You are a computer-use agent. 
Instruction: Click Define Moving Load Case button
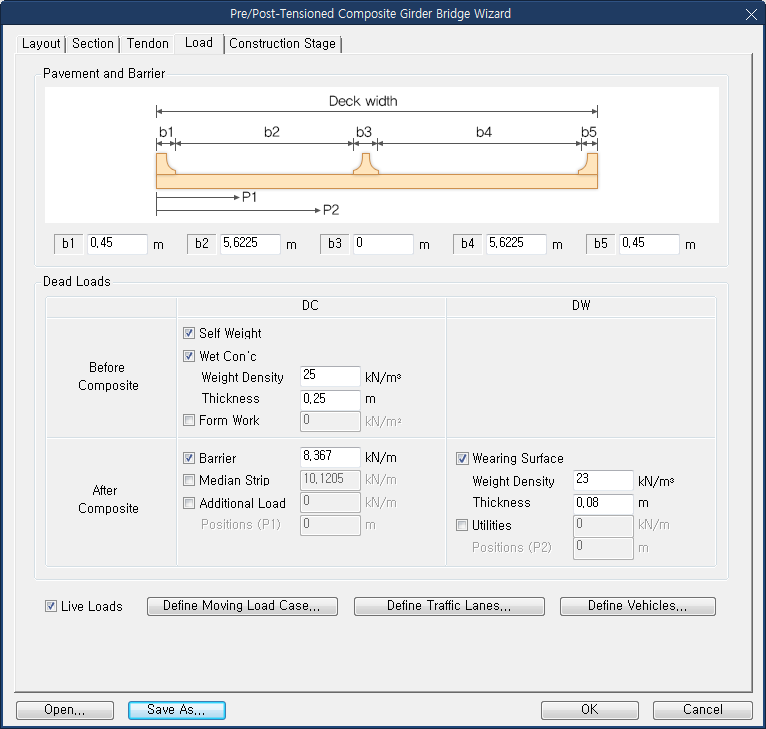point(242,606)
